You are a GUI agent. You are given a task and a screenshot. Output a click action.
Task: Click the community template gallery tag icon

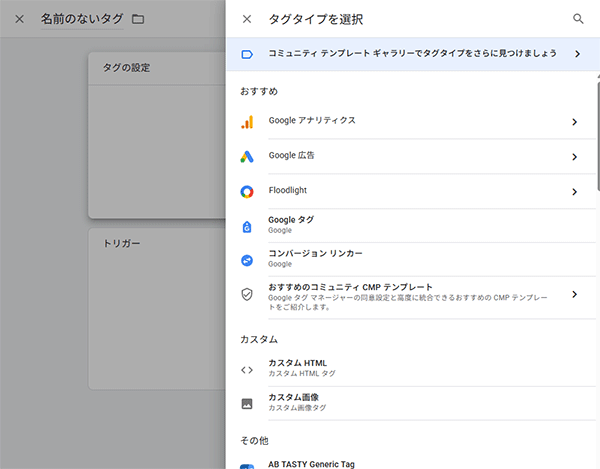(x=247, y=54)
